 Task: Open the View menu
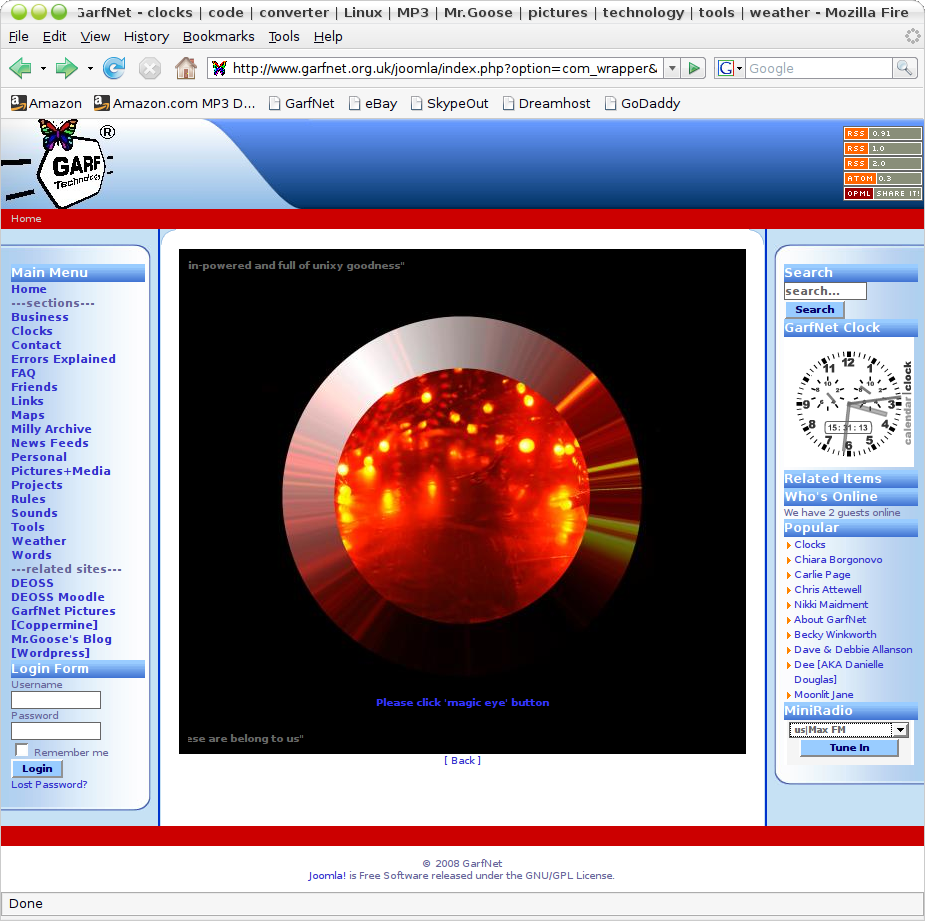(96, 37)
